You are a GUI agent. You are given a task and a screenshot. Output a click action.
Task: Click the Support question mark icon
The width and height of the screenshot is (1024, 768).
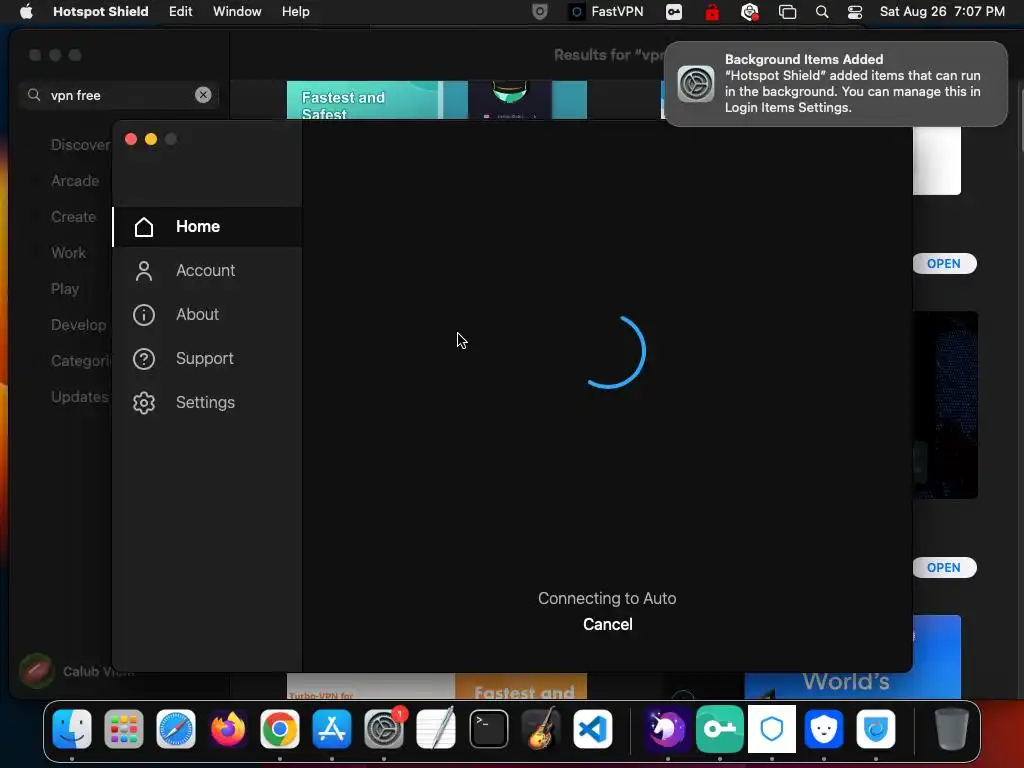point(144,359)
